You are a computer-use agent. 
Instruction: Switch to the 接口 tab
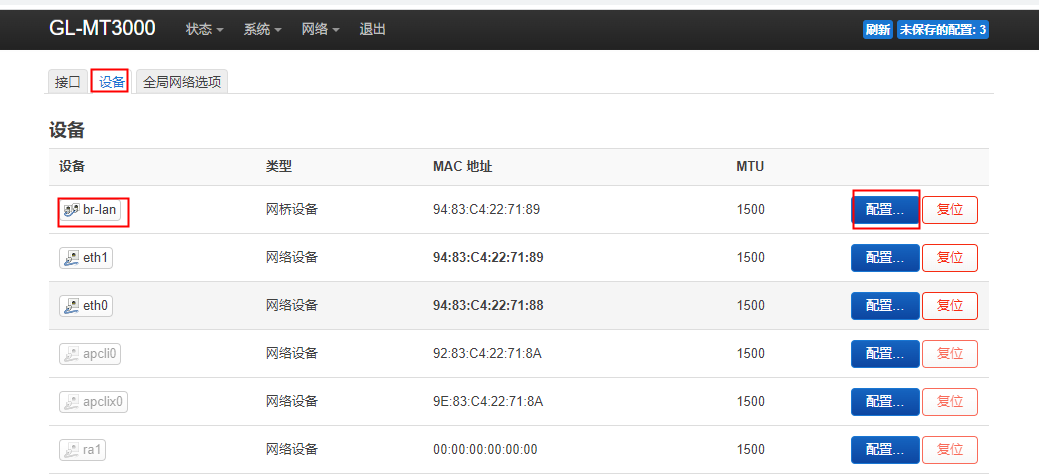click(x=68, y=82)
